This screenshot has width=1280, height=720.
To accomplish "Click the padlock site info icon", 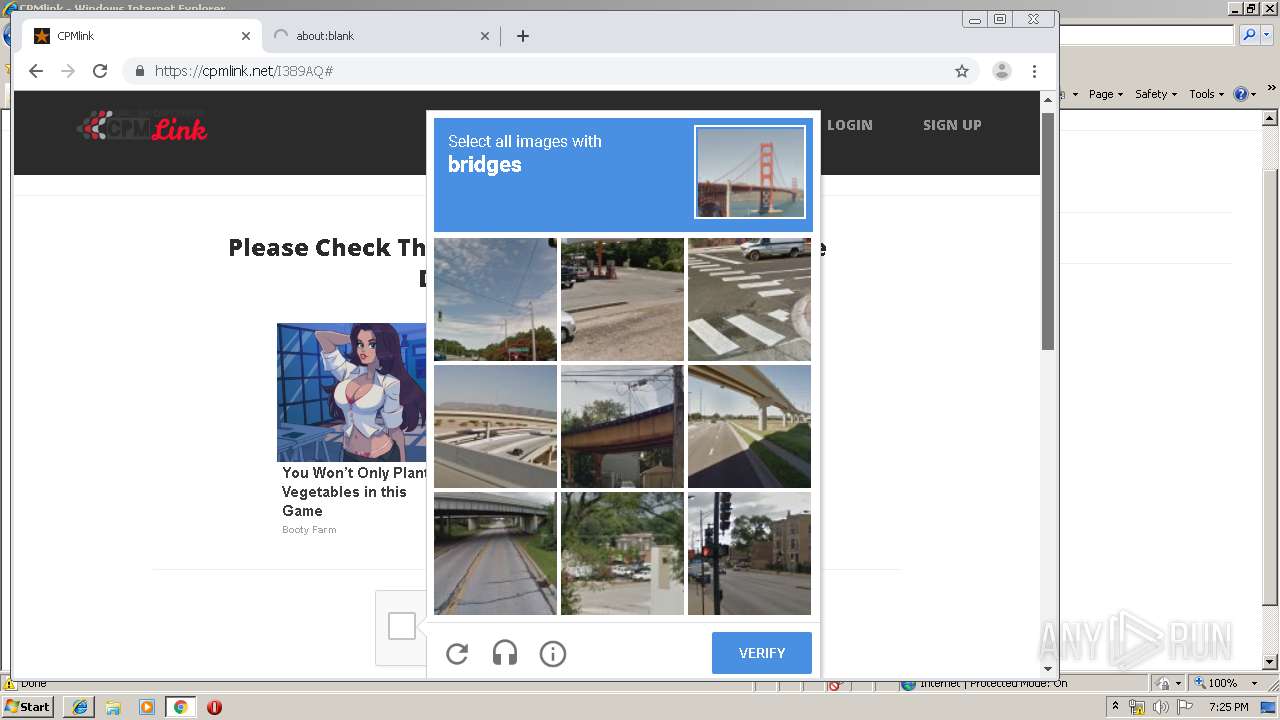I will pos(140,71).
